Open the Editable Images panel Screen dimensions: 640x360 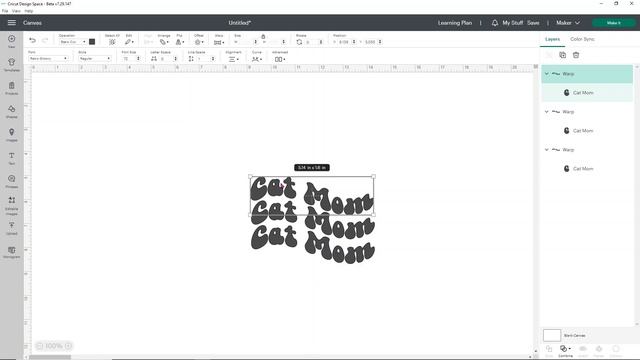(x=11, y=206)
